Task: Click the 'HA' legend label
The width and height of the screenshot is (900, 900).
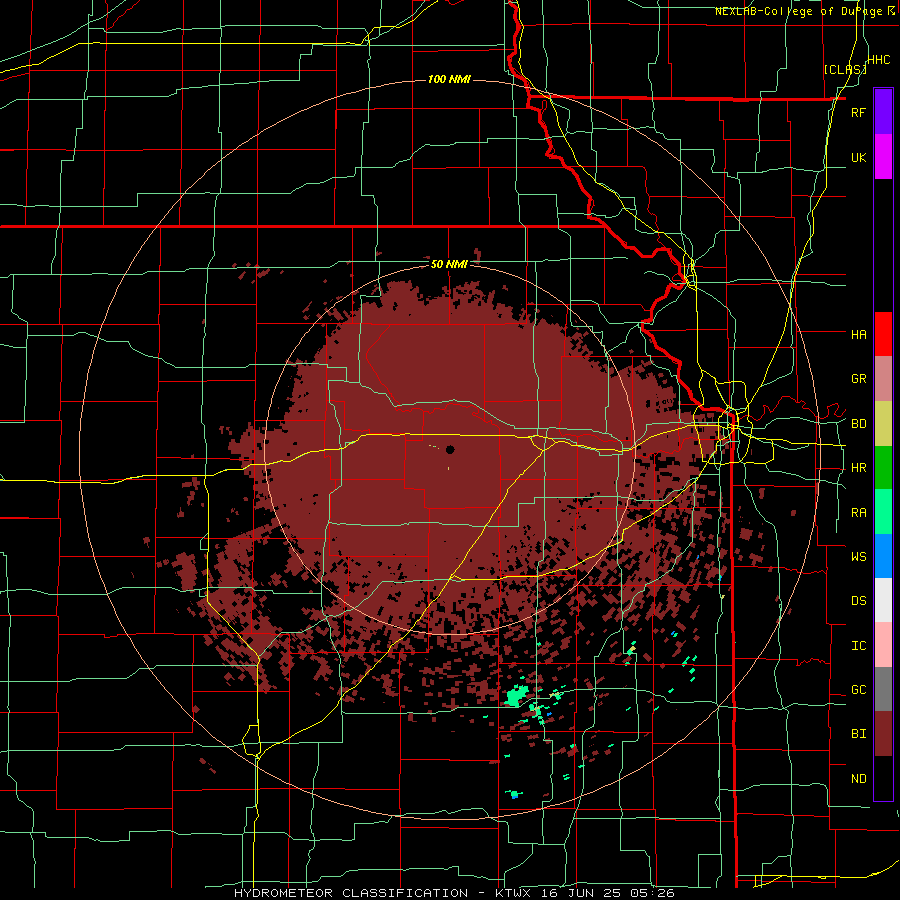Action: 858,334
